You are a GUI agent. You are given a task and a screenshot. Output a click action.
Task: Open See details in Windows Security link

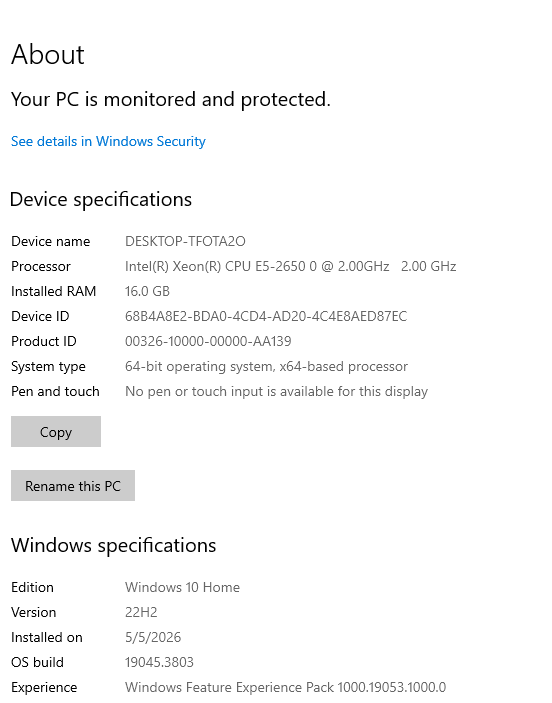pos(108,141)
